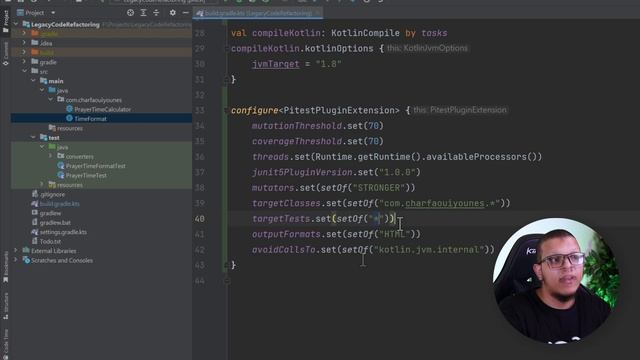This screenshot has width=640, height=360.
Task: Open the Bookmarks tool window
Action: click(5, 267)
